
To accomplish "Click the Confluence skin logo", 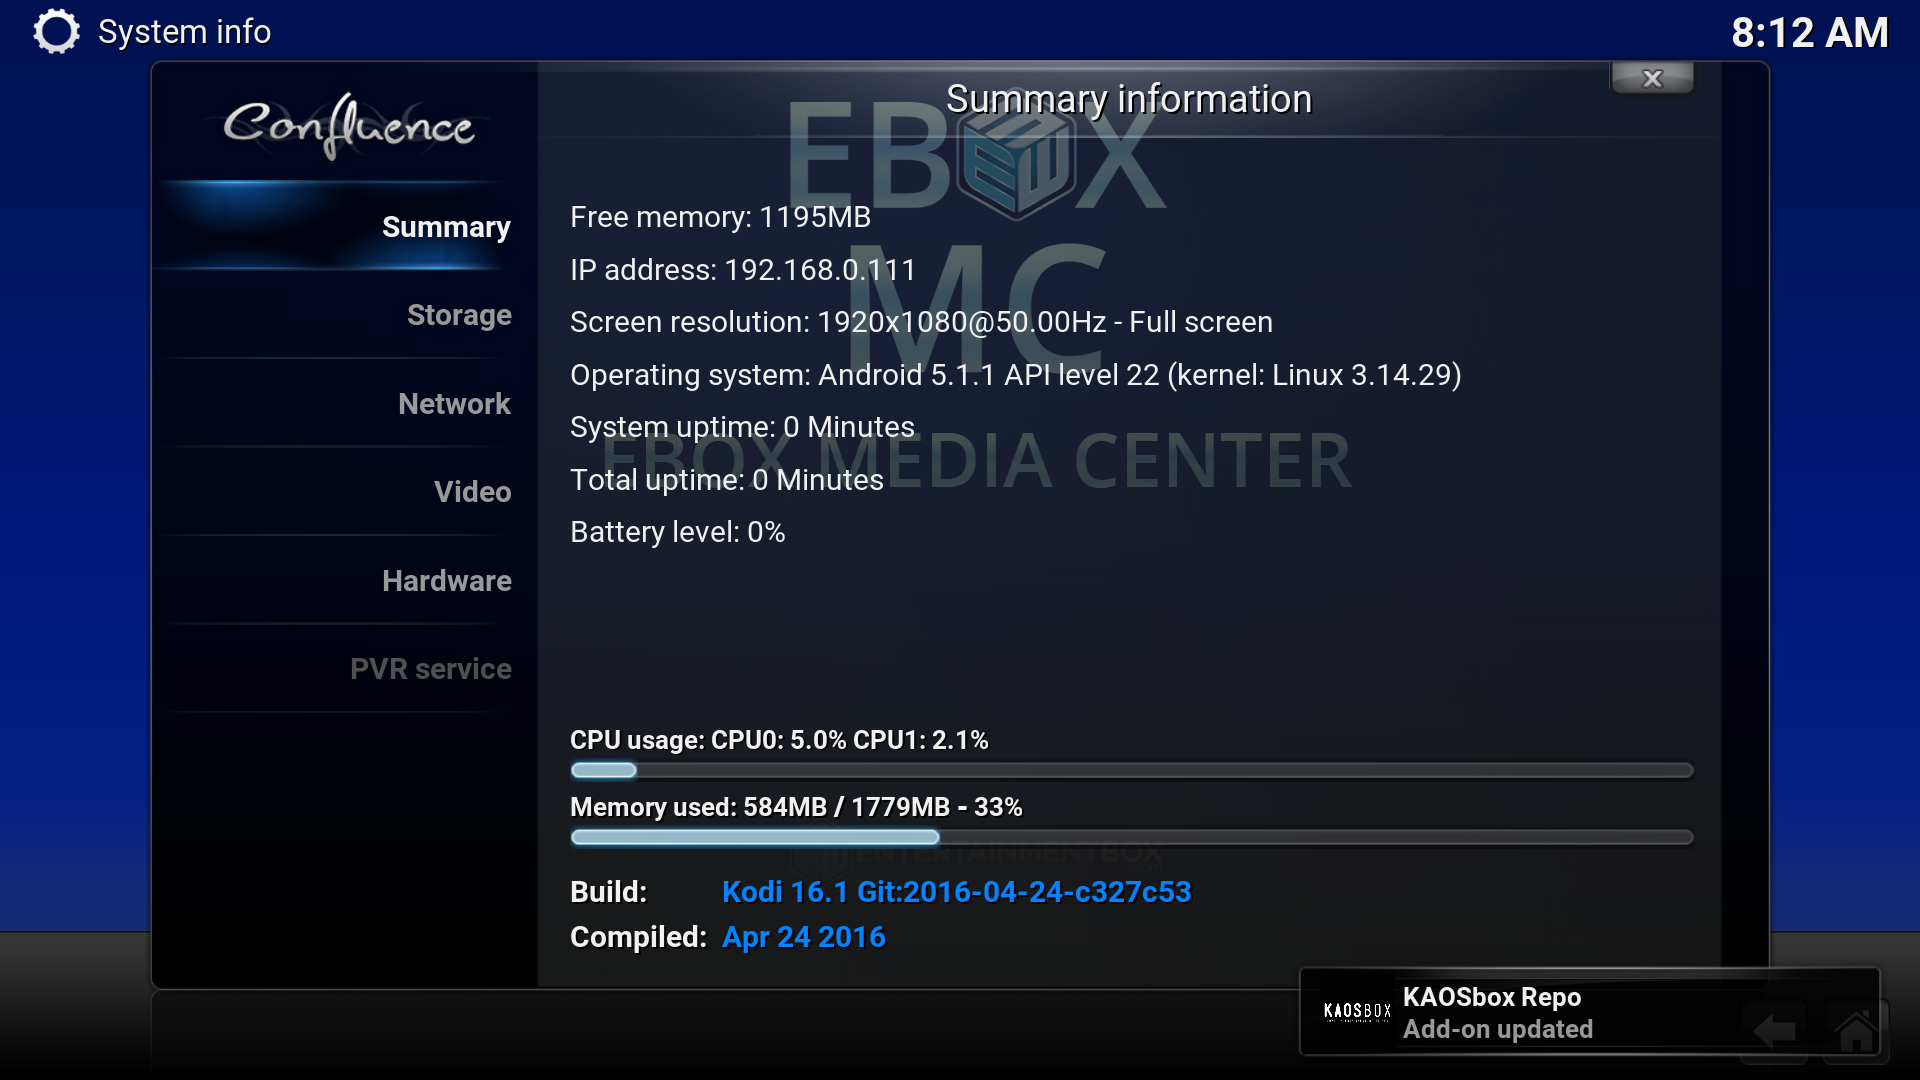I will pos(348,126).
